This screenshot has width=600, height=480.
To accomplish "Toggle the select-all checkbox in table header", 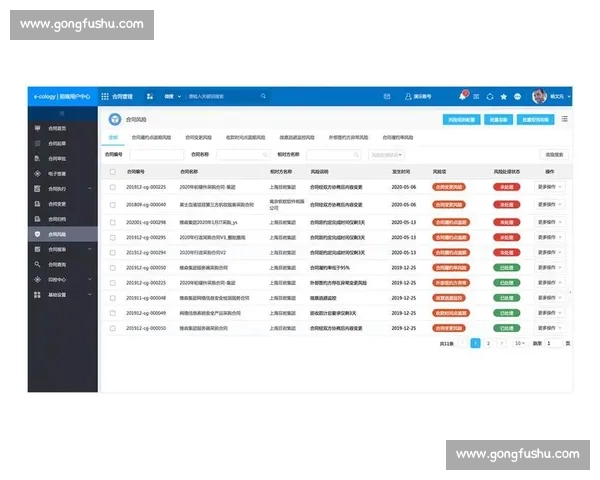I will pyautogui.click(x=112, y=171).
